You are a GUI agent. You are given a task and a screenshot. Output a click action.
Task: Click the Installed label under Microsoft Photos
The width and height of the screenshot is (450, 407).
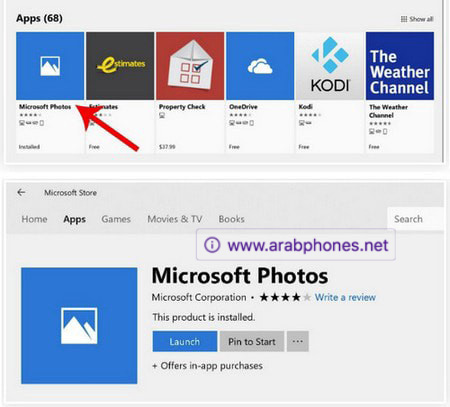29,147
